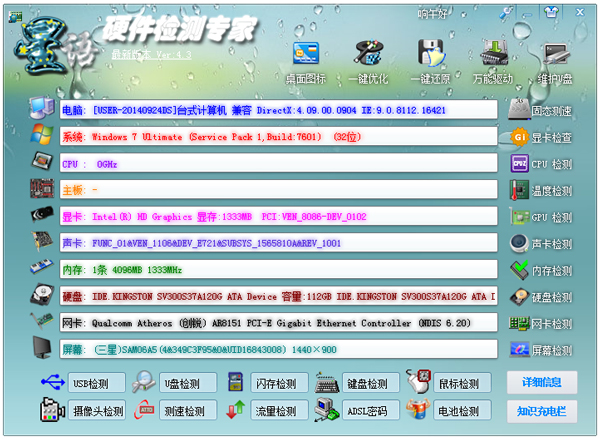
Task: Click the speed gauge icon beside 测速检测
Action: click(144, 410)
